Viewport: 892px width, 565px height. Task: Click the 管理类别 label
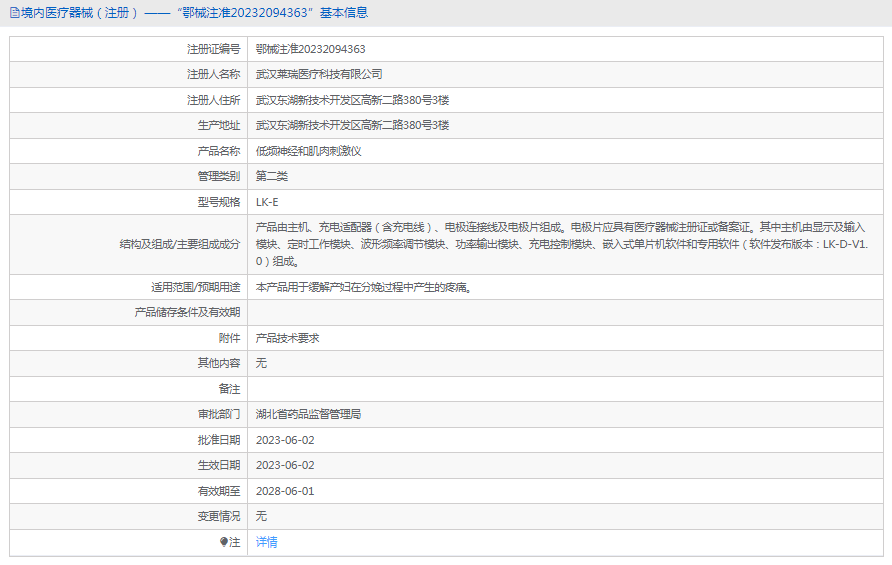click(219, 176)
